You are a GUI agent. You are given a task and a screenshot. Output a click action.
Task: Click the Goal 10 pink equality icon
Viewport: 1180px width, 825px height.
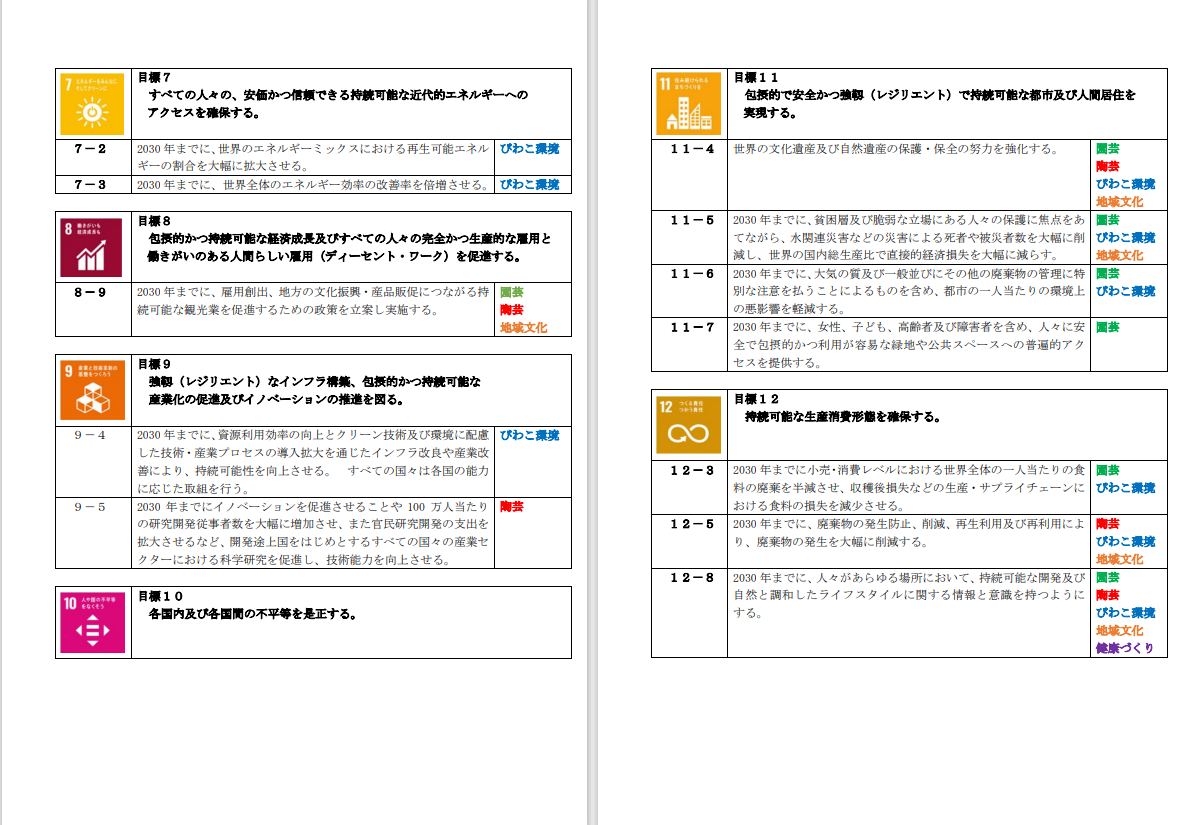click(x=92, y=622)
